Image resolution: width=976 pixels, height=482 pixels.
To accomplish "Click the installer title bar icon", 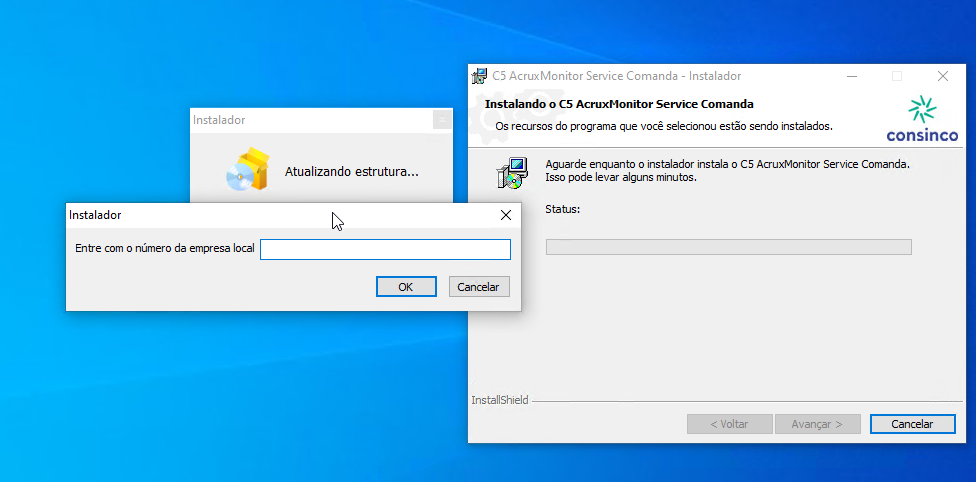I will point(479,76).
